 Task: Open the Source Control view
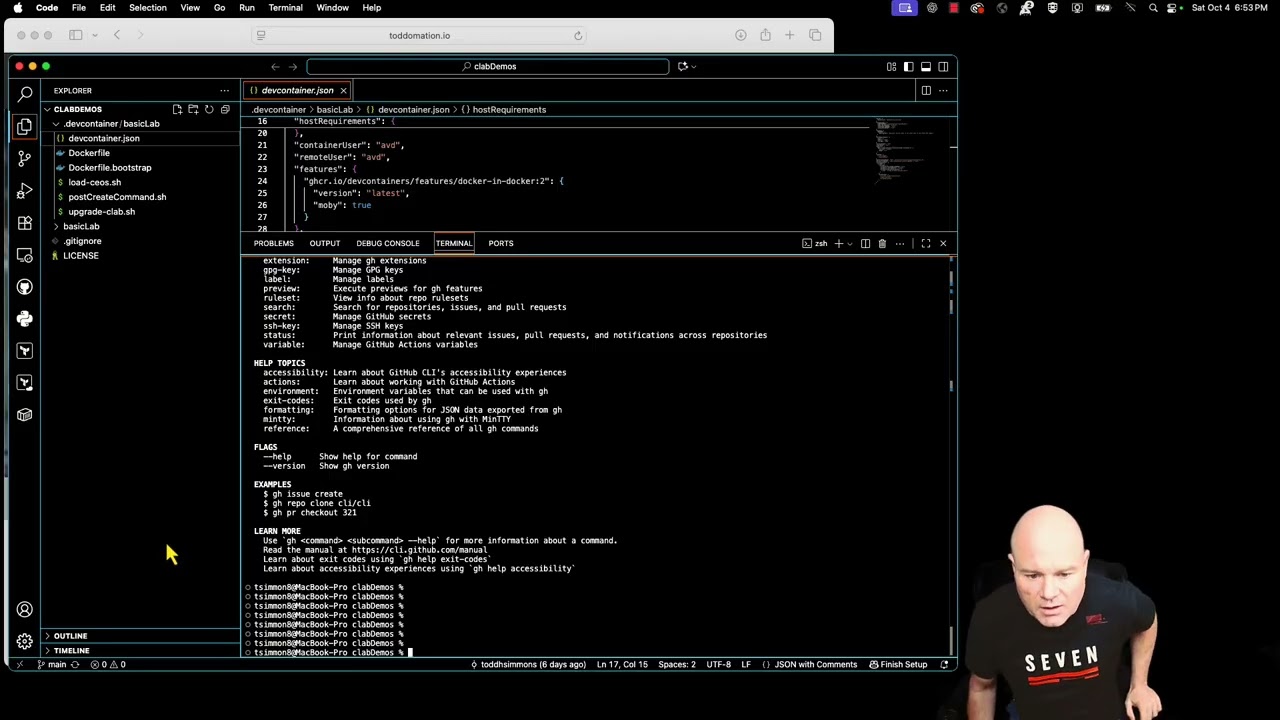25,158
